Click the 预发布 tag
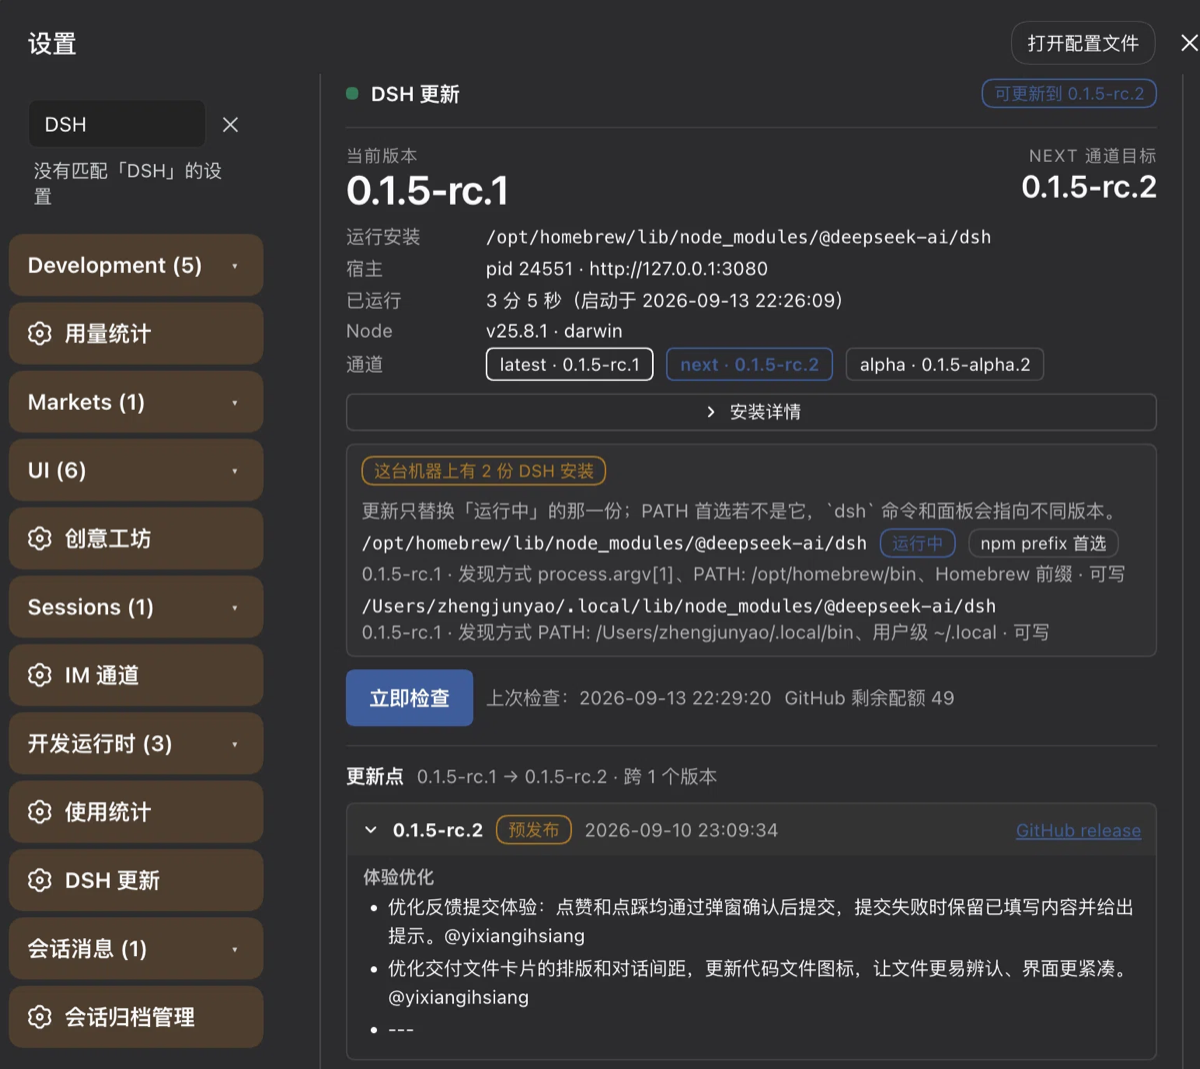The height and width of the screenshot is (1069, 1200). pyautogui.click(x=534, y=830)
